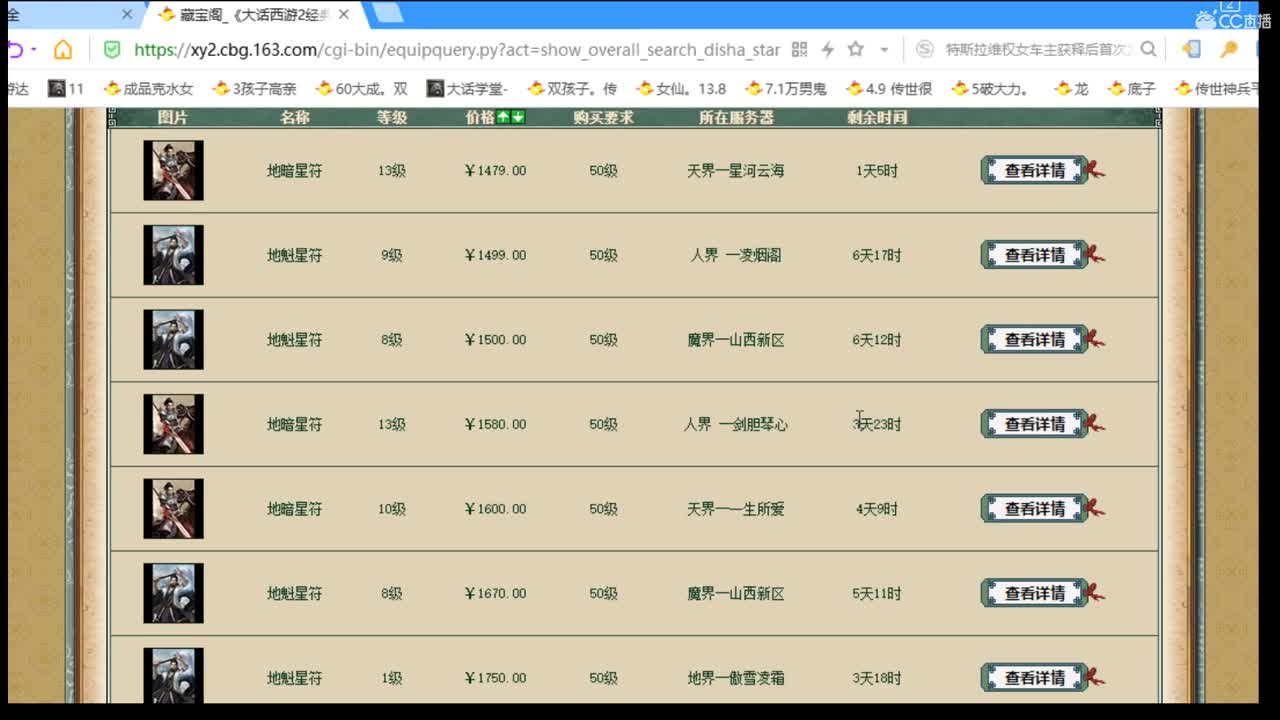This screenshot has height=720, width=1280.
Task: Expand the address bar dropdown arrow
Action: [x=884, y=50]
